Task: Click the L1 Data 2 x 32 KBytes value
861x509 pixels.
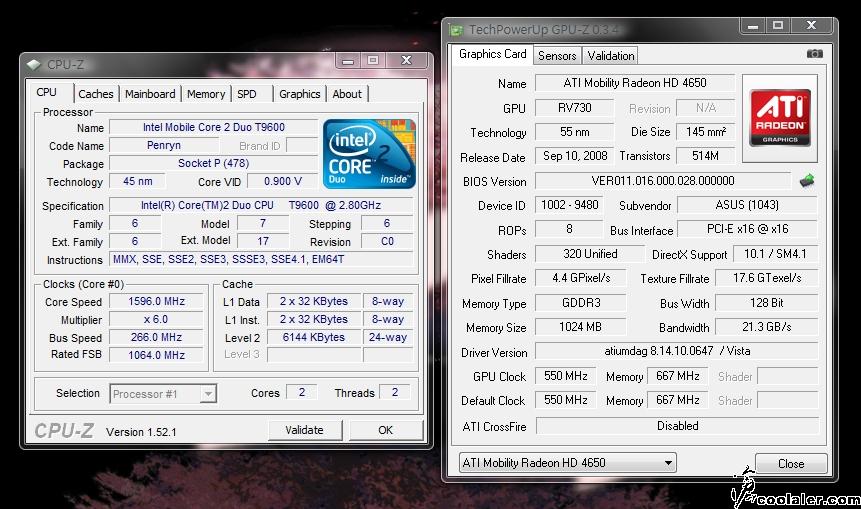Action: tap(314, 301)
